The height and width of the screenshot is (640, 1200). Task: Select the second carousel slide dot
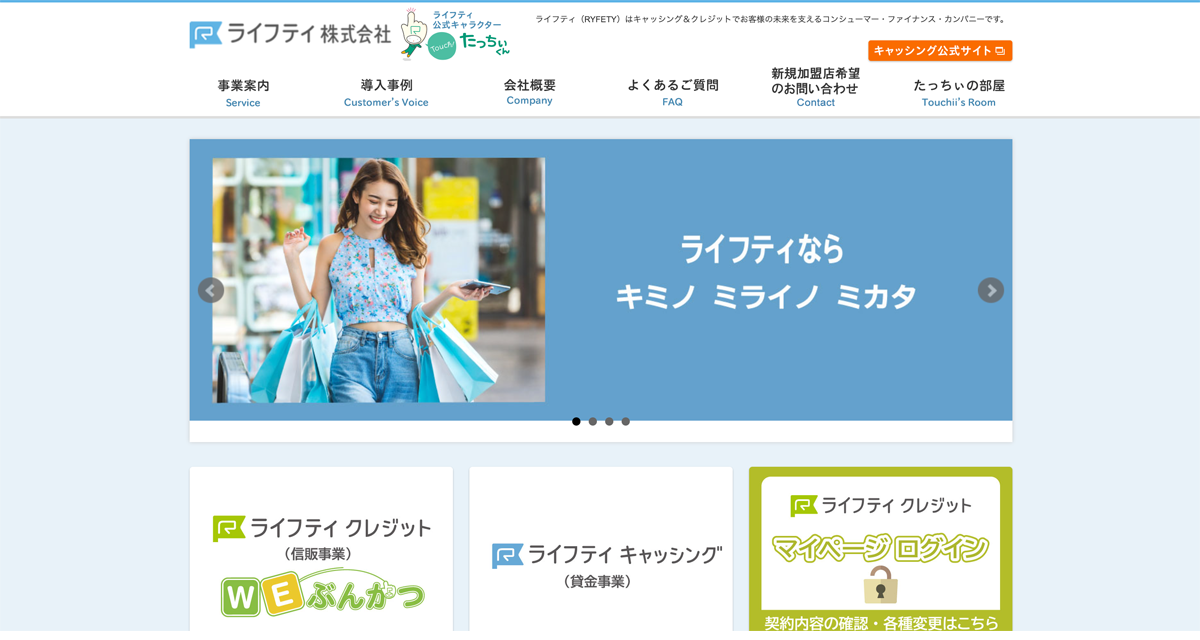(x=592, y=421)
